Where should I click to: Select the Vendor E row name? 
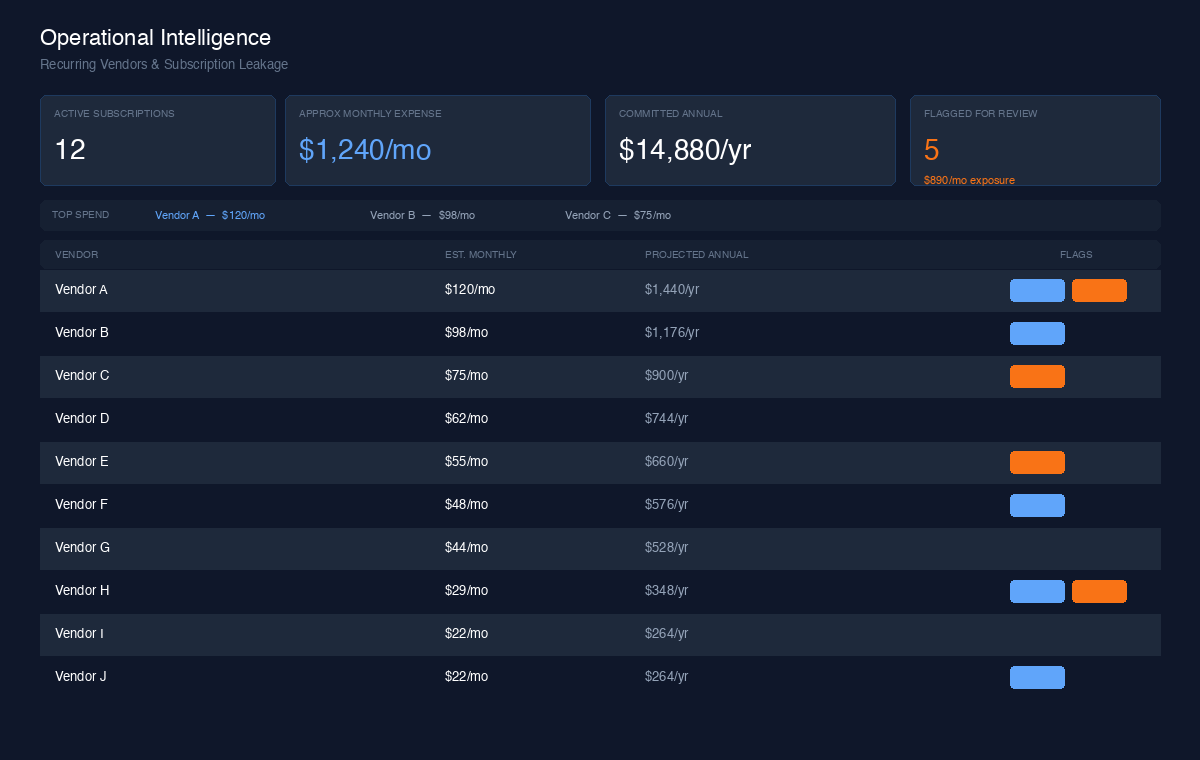[82, 462]
